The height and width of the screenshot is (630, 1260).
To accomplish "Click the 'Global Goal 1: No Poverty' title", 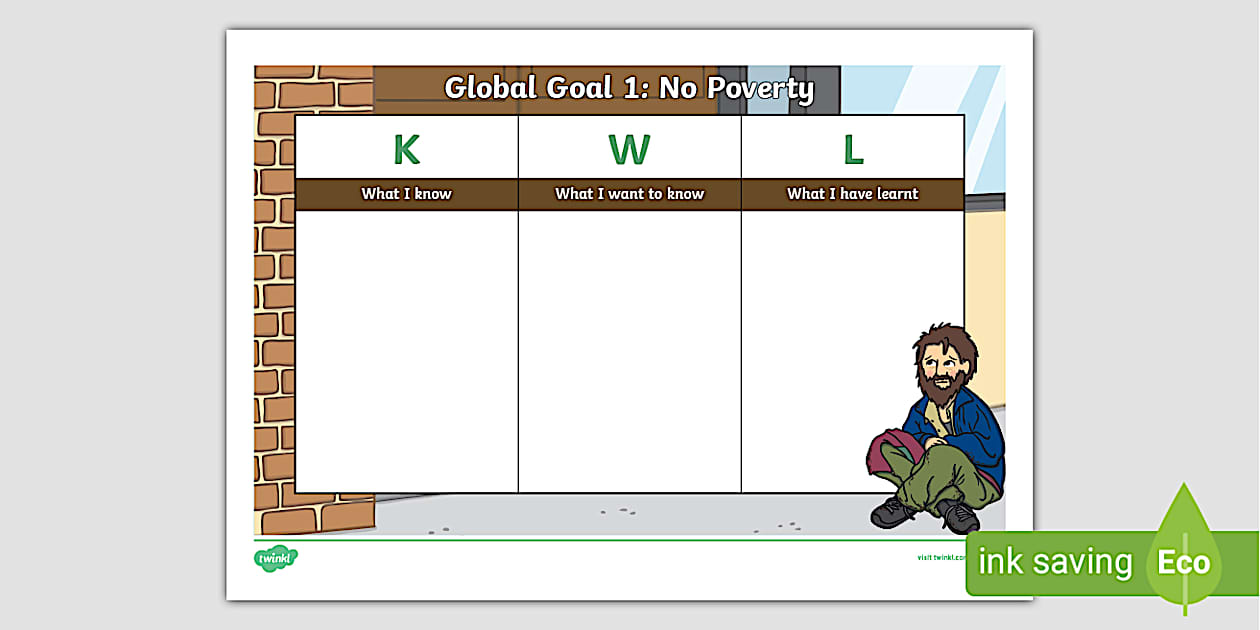I will click(x=630, y=88).
